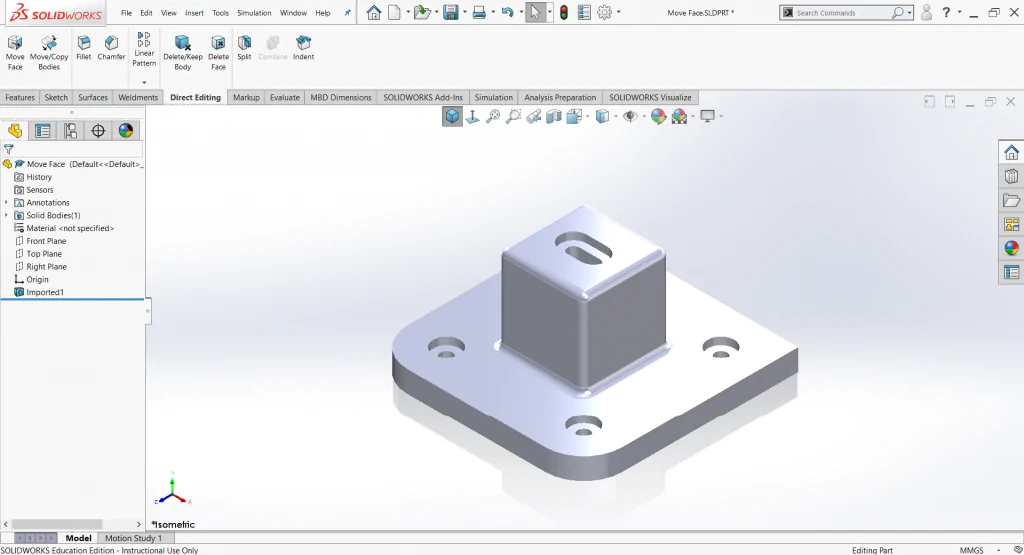Open the File menu
1024x555 pixels.
126,13
